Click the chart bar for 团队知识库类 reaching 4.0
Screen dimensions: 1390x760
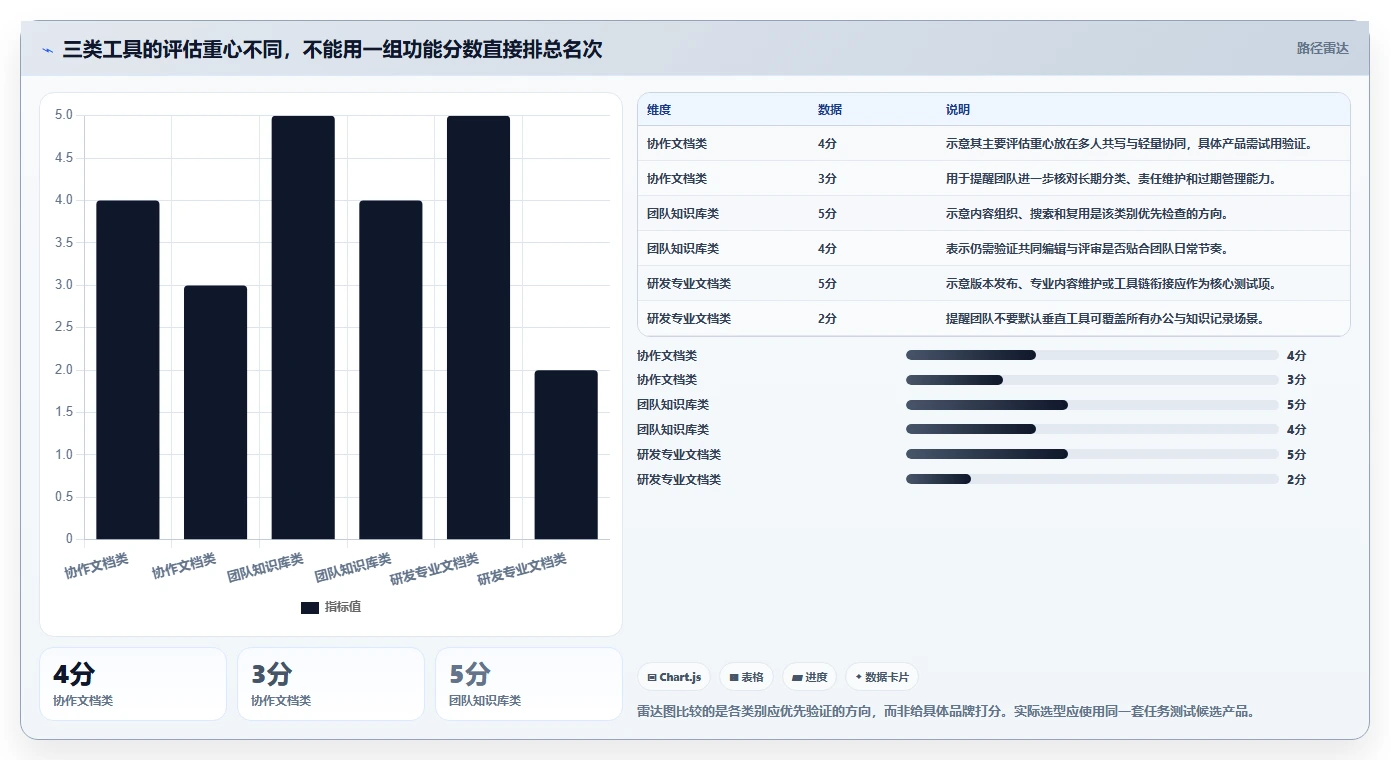(391, 370)
